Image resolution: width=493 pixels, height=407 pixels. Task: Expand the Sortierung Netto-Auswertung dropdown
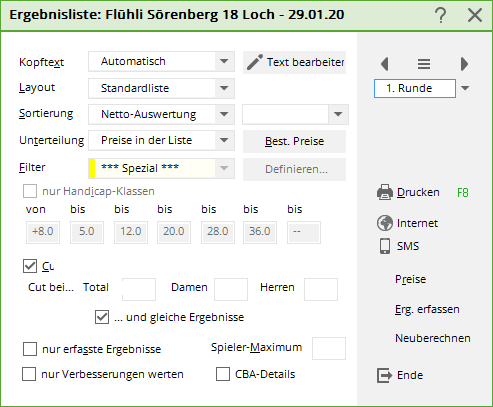224,114
